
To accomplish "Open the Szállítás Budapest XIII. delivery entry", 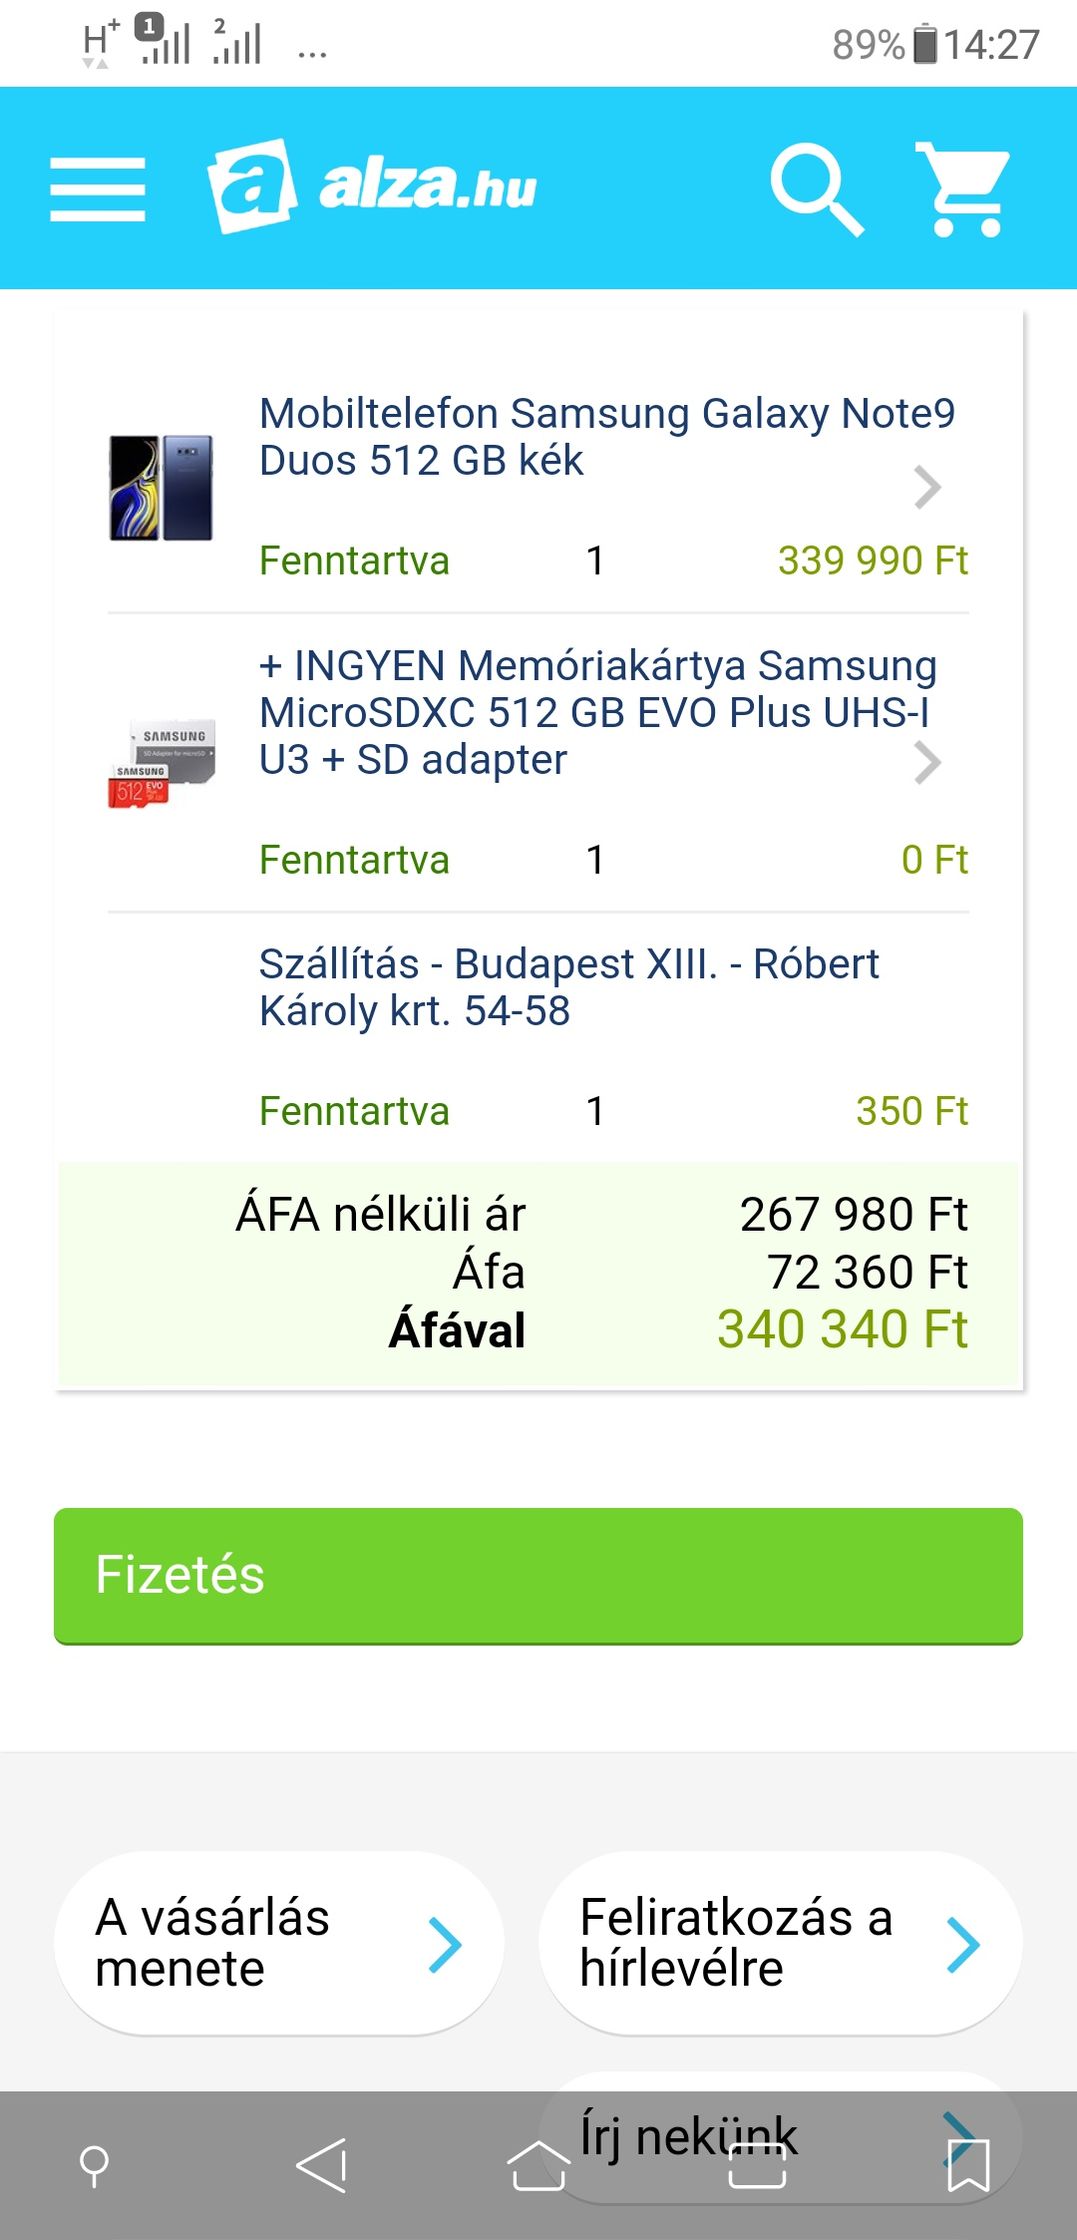I will tap(568, 987).
